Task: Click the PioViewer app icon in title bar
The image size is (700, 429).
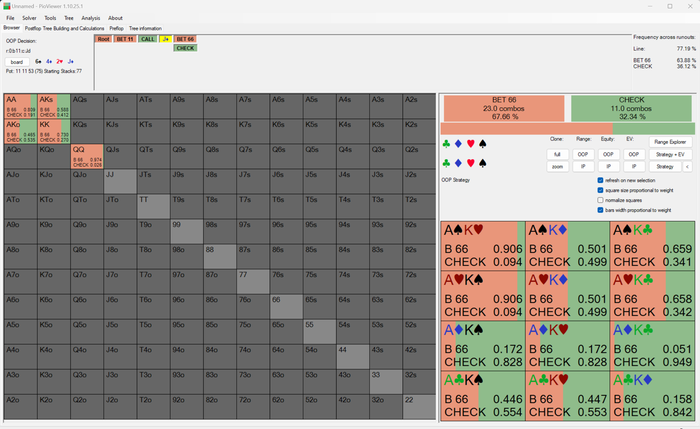Action: click(7, 6)
